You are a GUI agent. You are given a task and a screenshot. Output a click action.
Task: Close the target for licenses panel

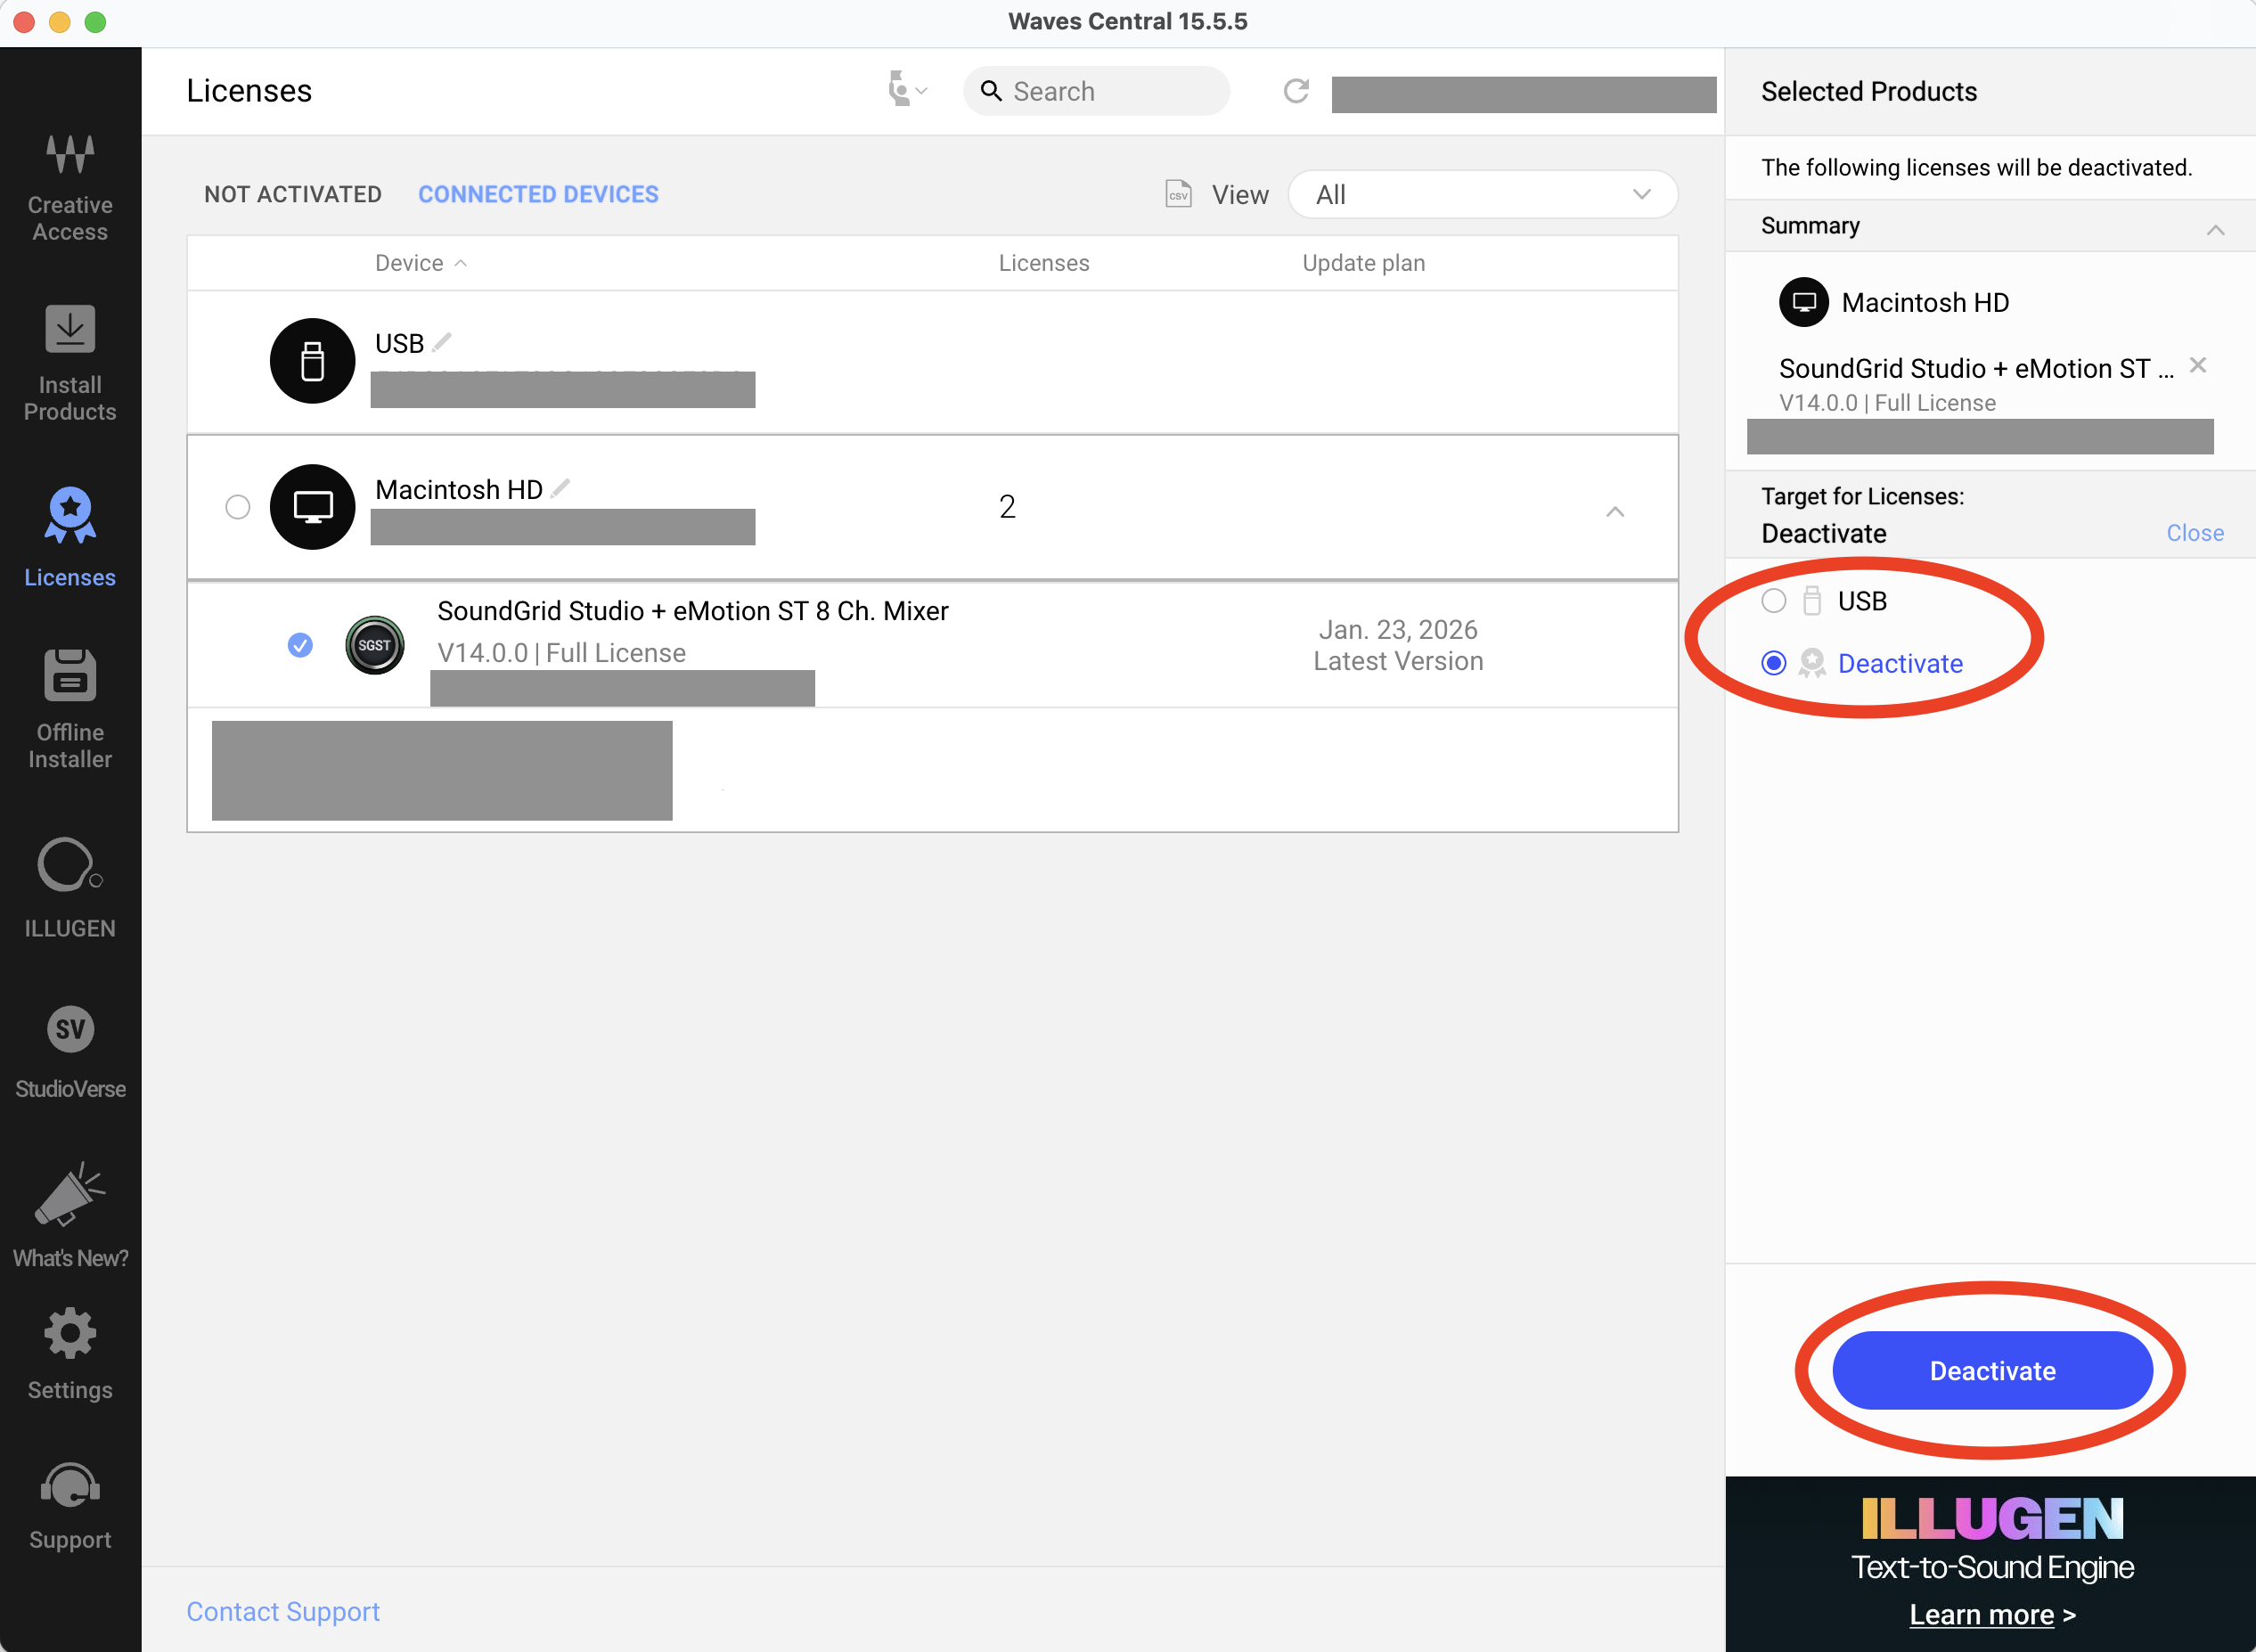(2195, 533)
